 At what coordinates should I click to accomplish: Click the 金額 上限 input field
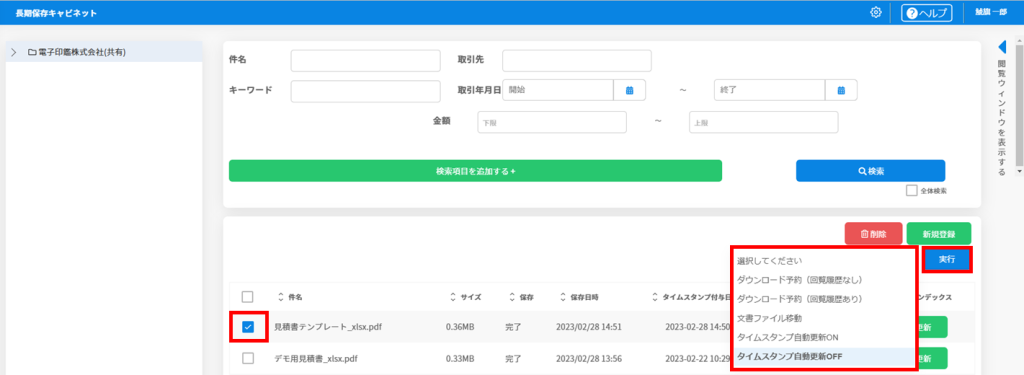click(763, 122)
